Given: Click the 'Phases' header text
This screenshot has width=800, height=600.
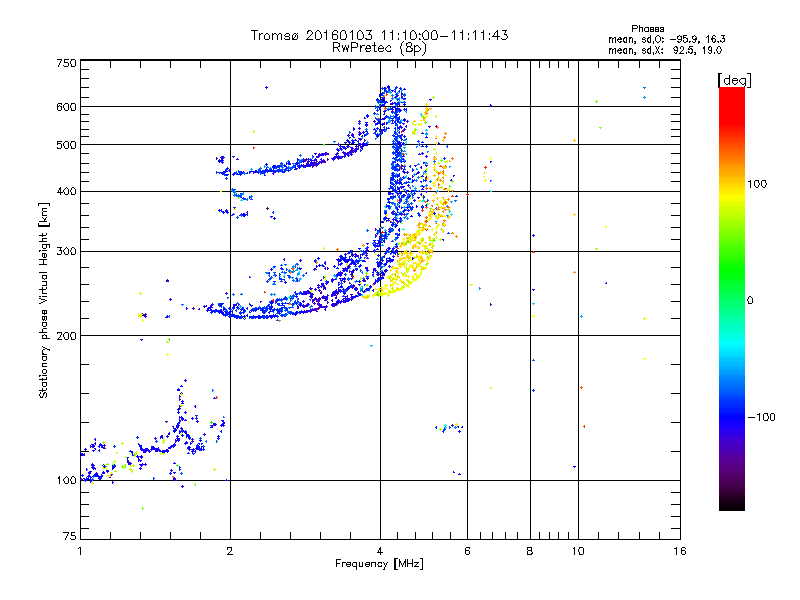Looking at the screenshot, I should point(647,29).
